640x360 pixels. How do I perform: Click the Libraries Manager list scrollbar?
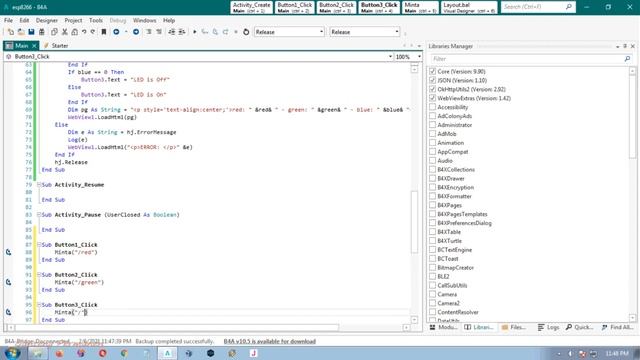[632, 117]
